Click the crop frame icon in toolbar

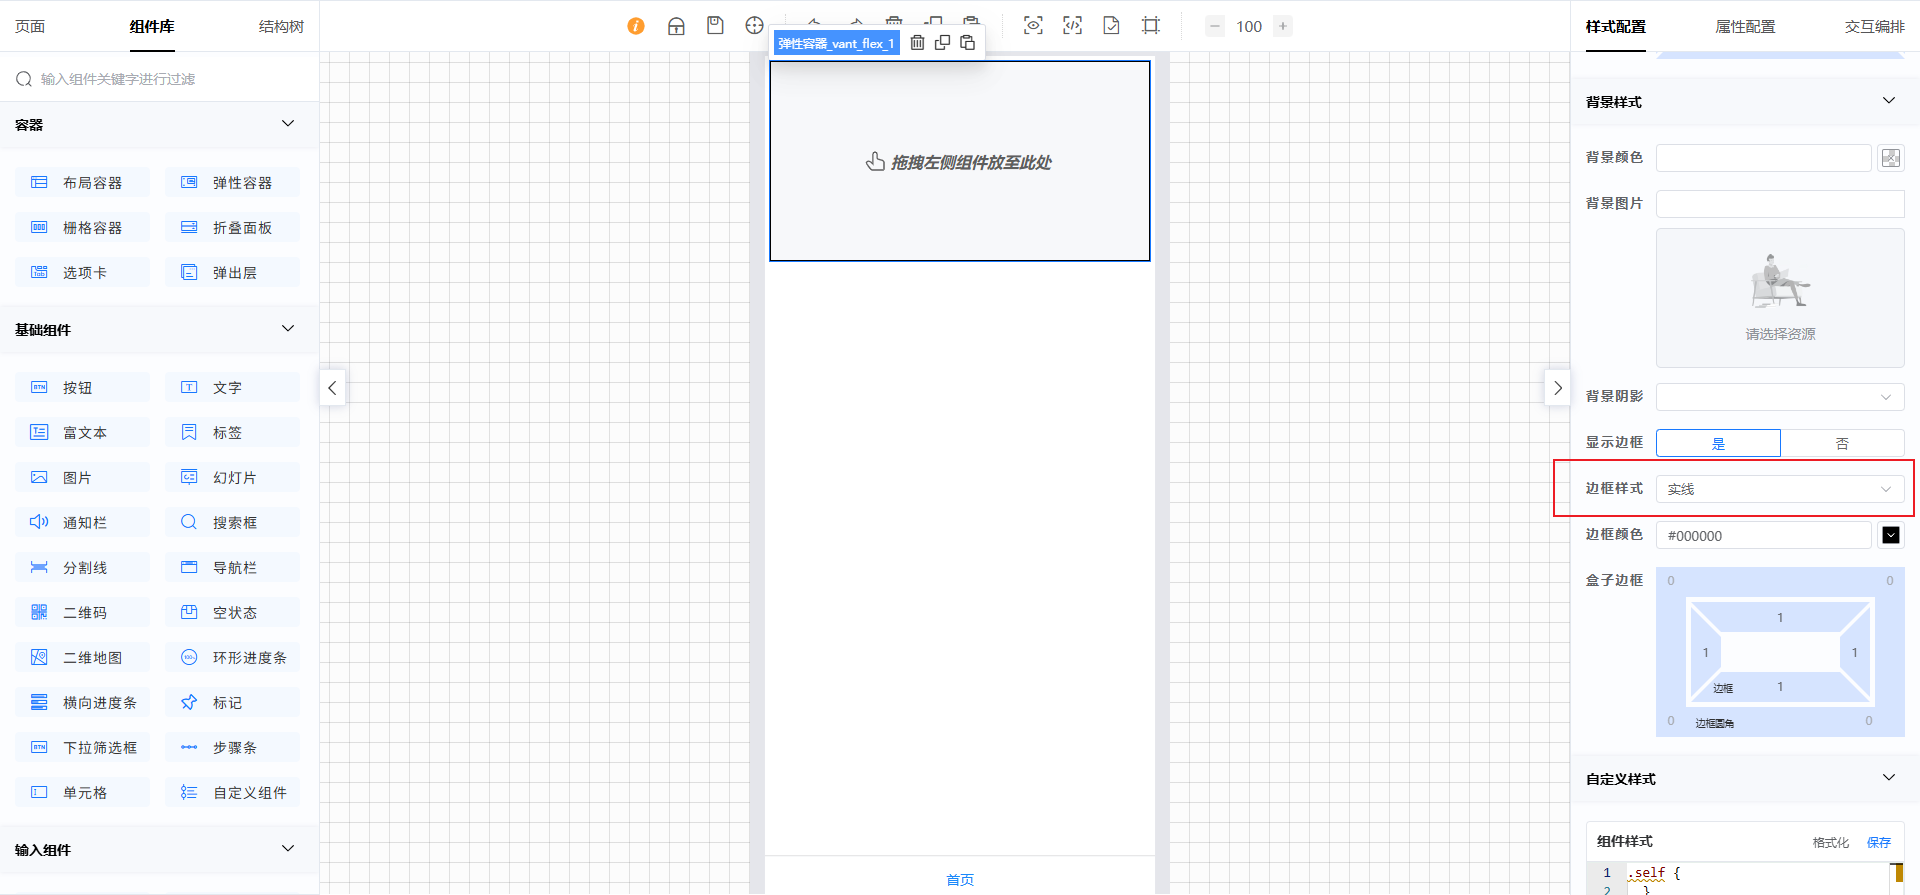[1151, 26]
